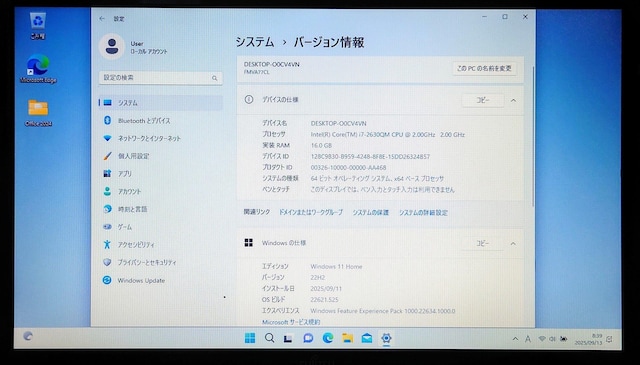The width and height of the screenshot is (640, 365).
Task: Click the IME A input indicator
Action: (528, 339)
